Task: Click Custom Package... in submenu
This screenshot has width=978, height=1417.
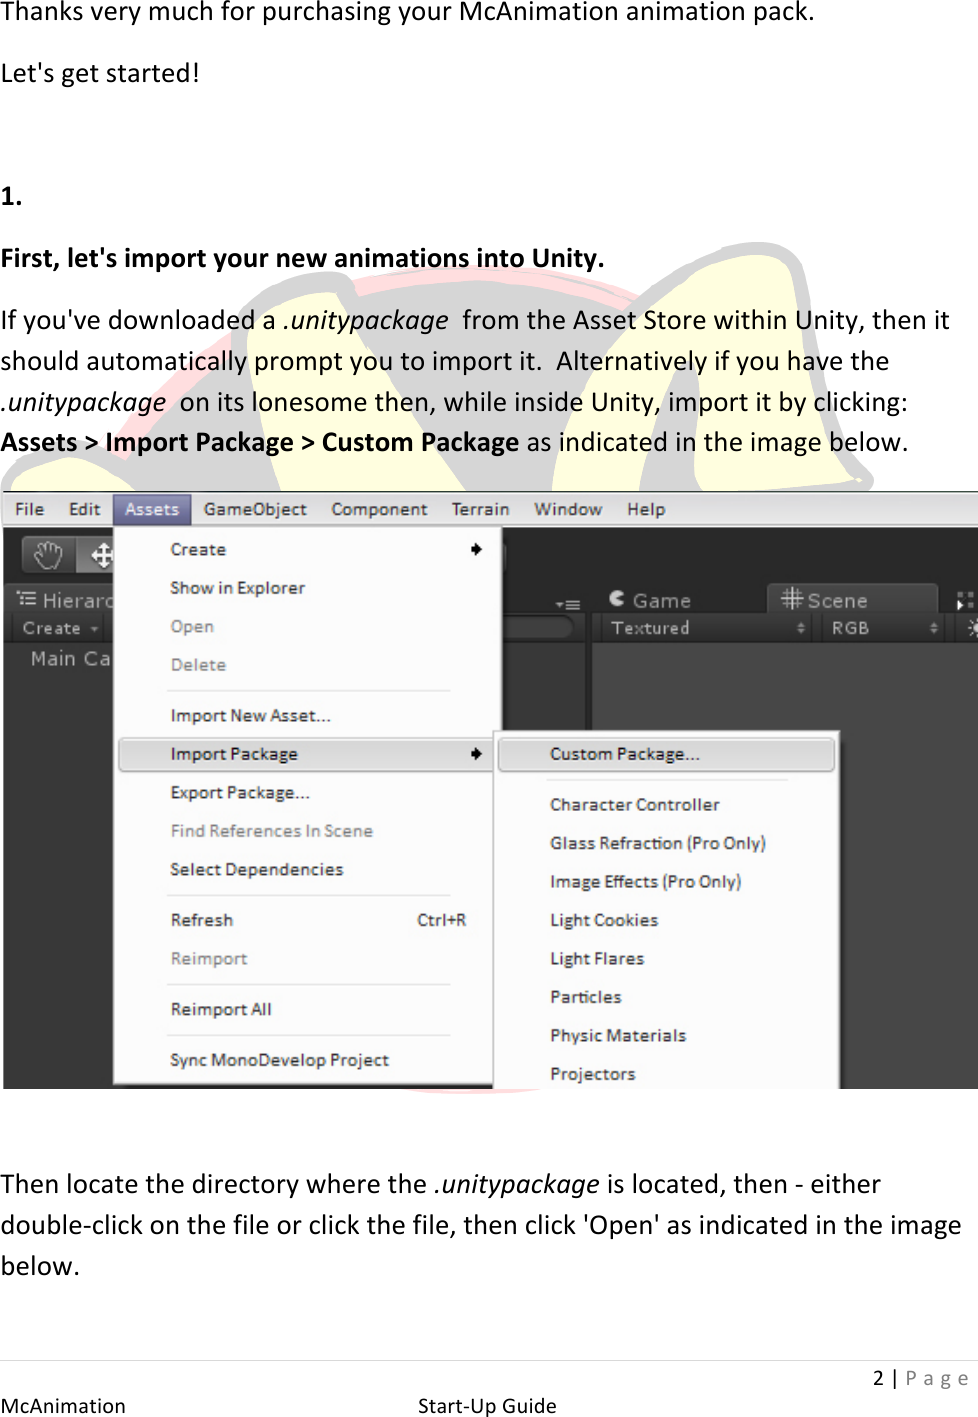Action: click(x=666, y=754)
